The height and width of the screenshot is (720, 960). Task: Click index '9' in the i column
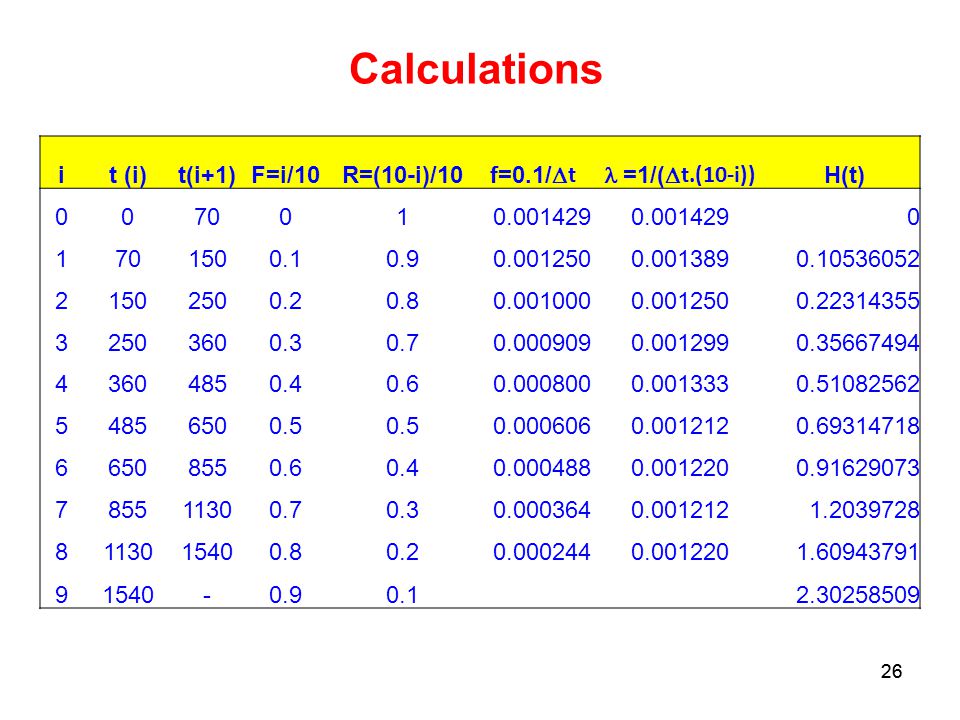pos(61,594)
